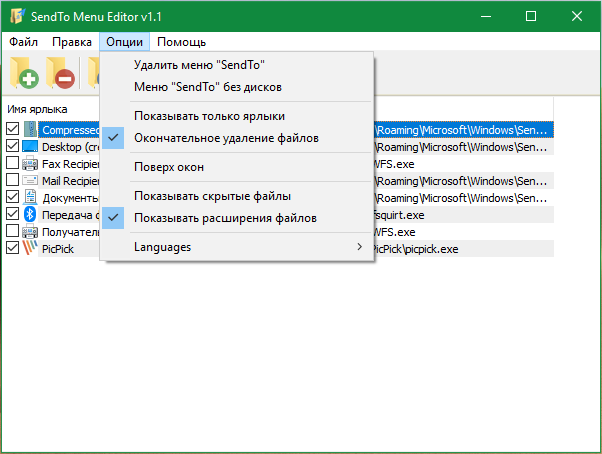Click the Desktop row's Roaming path
Screen dimensions: 602x454
461,147
